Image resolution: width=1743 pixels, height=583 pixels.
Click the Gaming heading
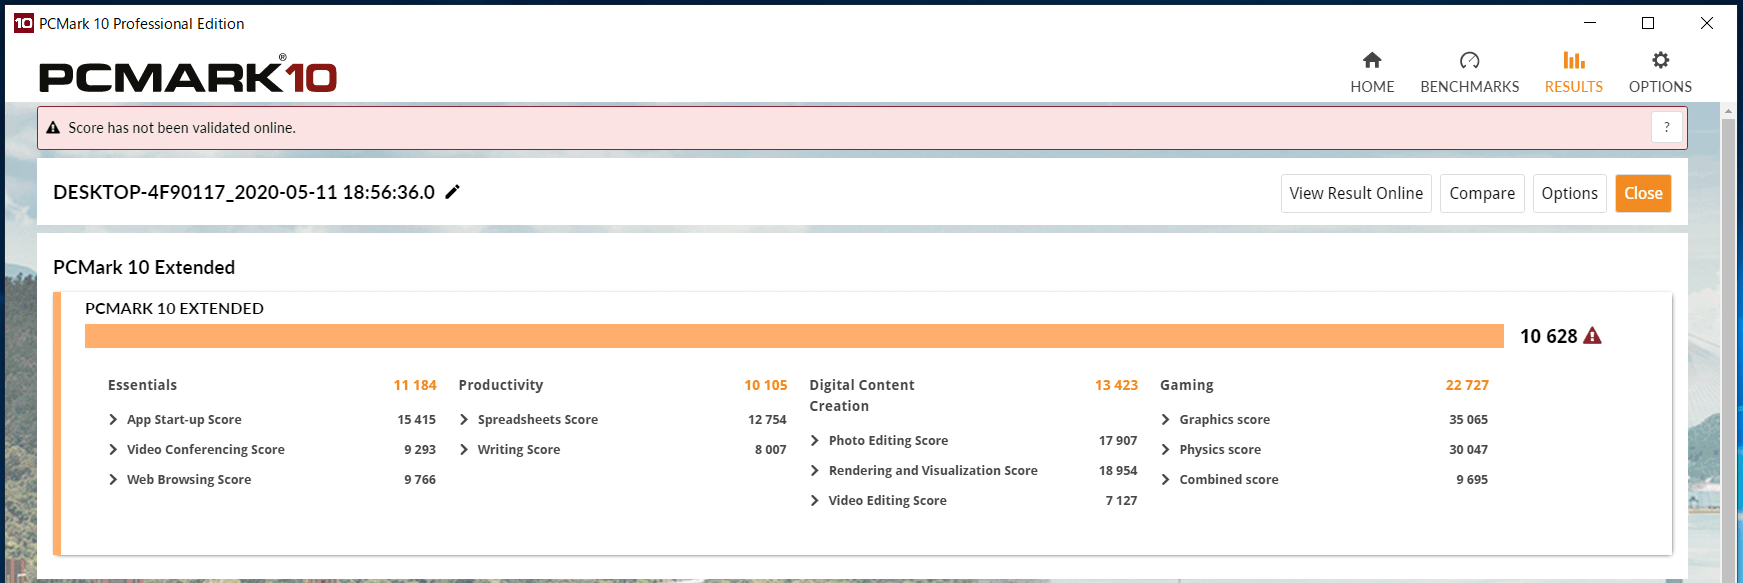tap(1187, 385)
